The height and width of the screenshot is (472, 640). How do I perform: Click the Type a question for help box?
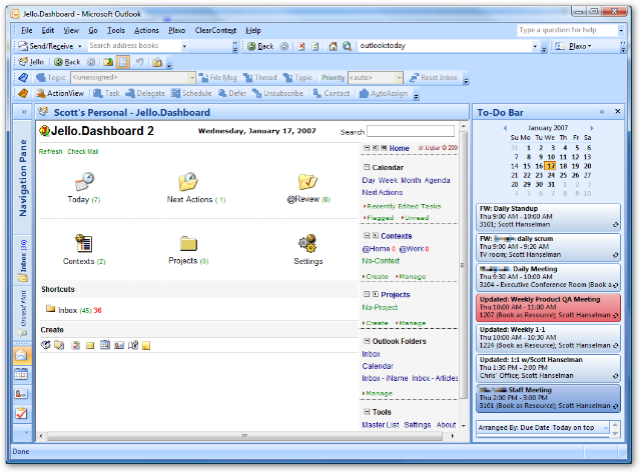tap(567, 30)
